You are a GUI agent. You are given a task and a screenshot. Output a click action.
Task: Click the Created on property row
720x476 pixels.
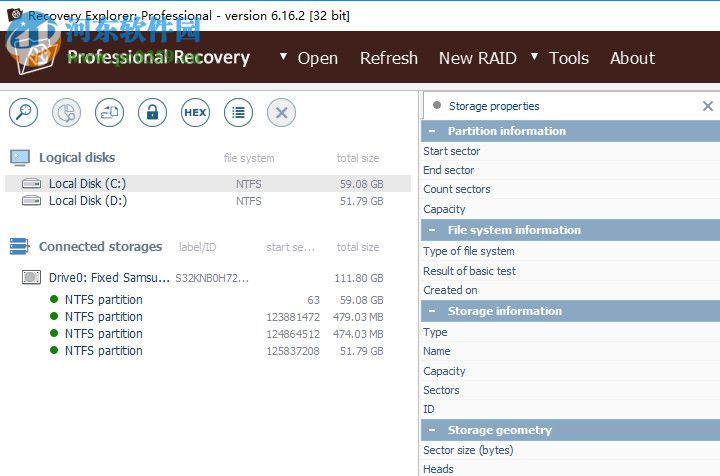click(x=570, y=290)
